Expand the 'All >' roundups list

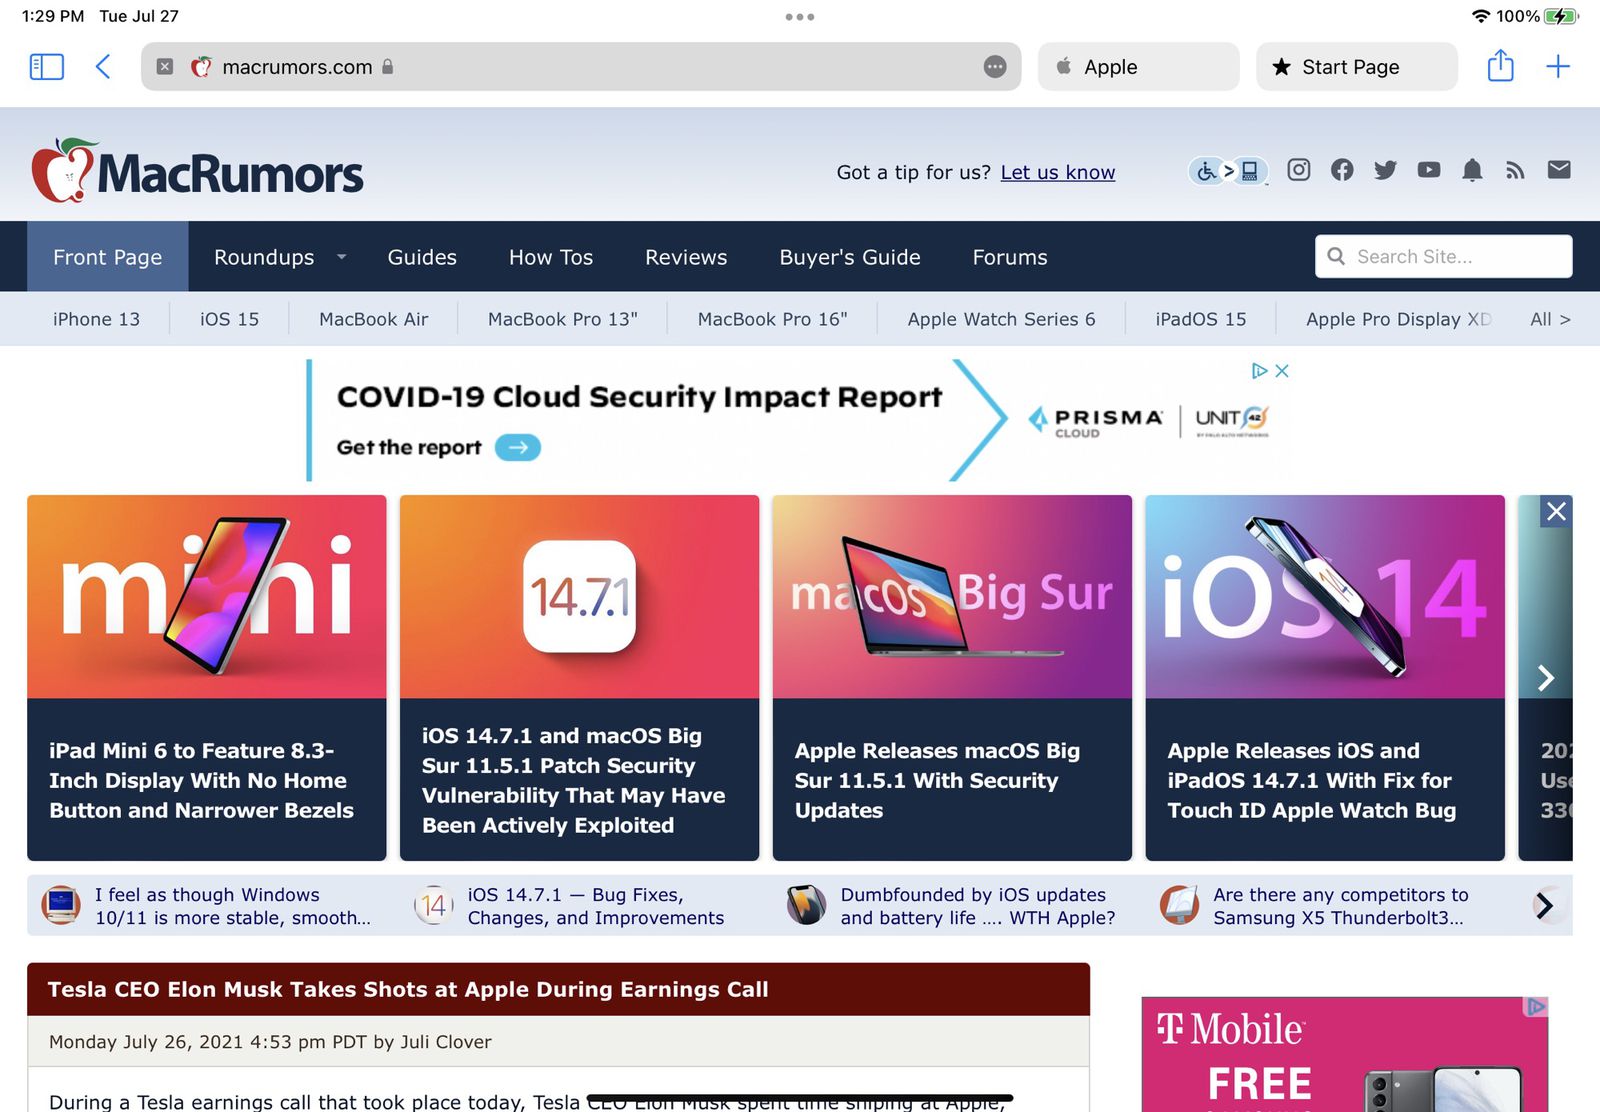coord(1550,319)
